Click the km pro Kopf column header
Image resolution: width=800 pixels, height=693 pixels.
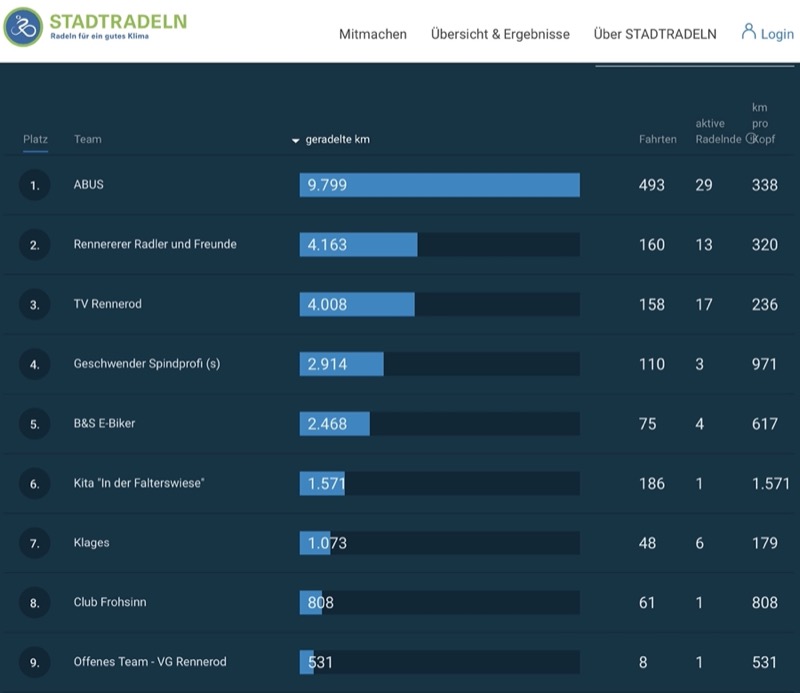click(763, 123)
